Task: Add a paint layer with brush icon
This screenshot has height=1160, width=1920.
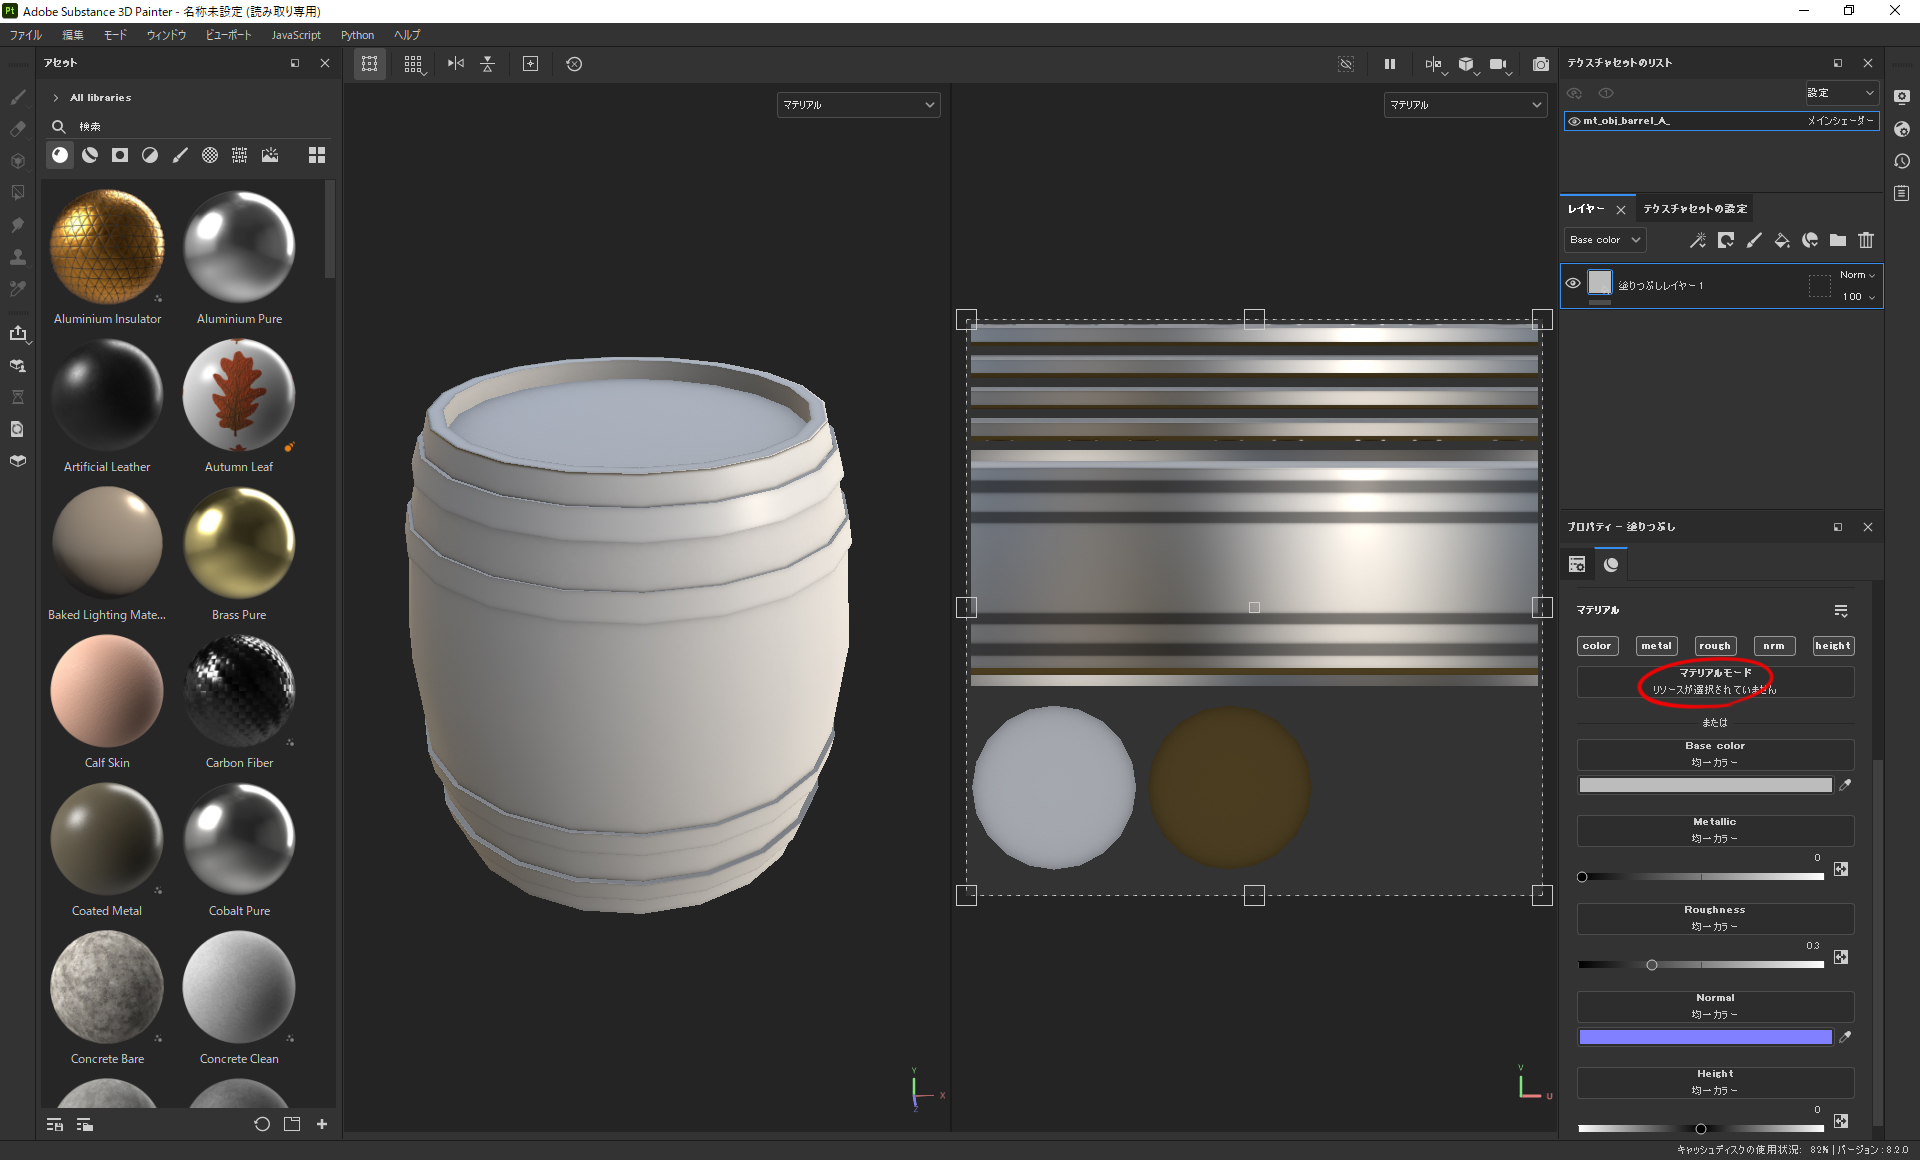Action: click(x=1754, y=240)
